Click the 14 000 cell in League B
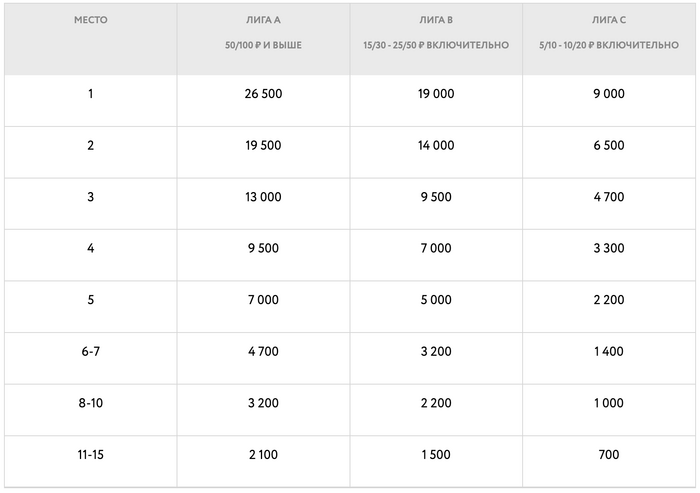Screen dimensions: 700x493 [436, 146]
